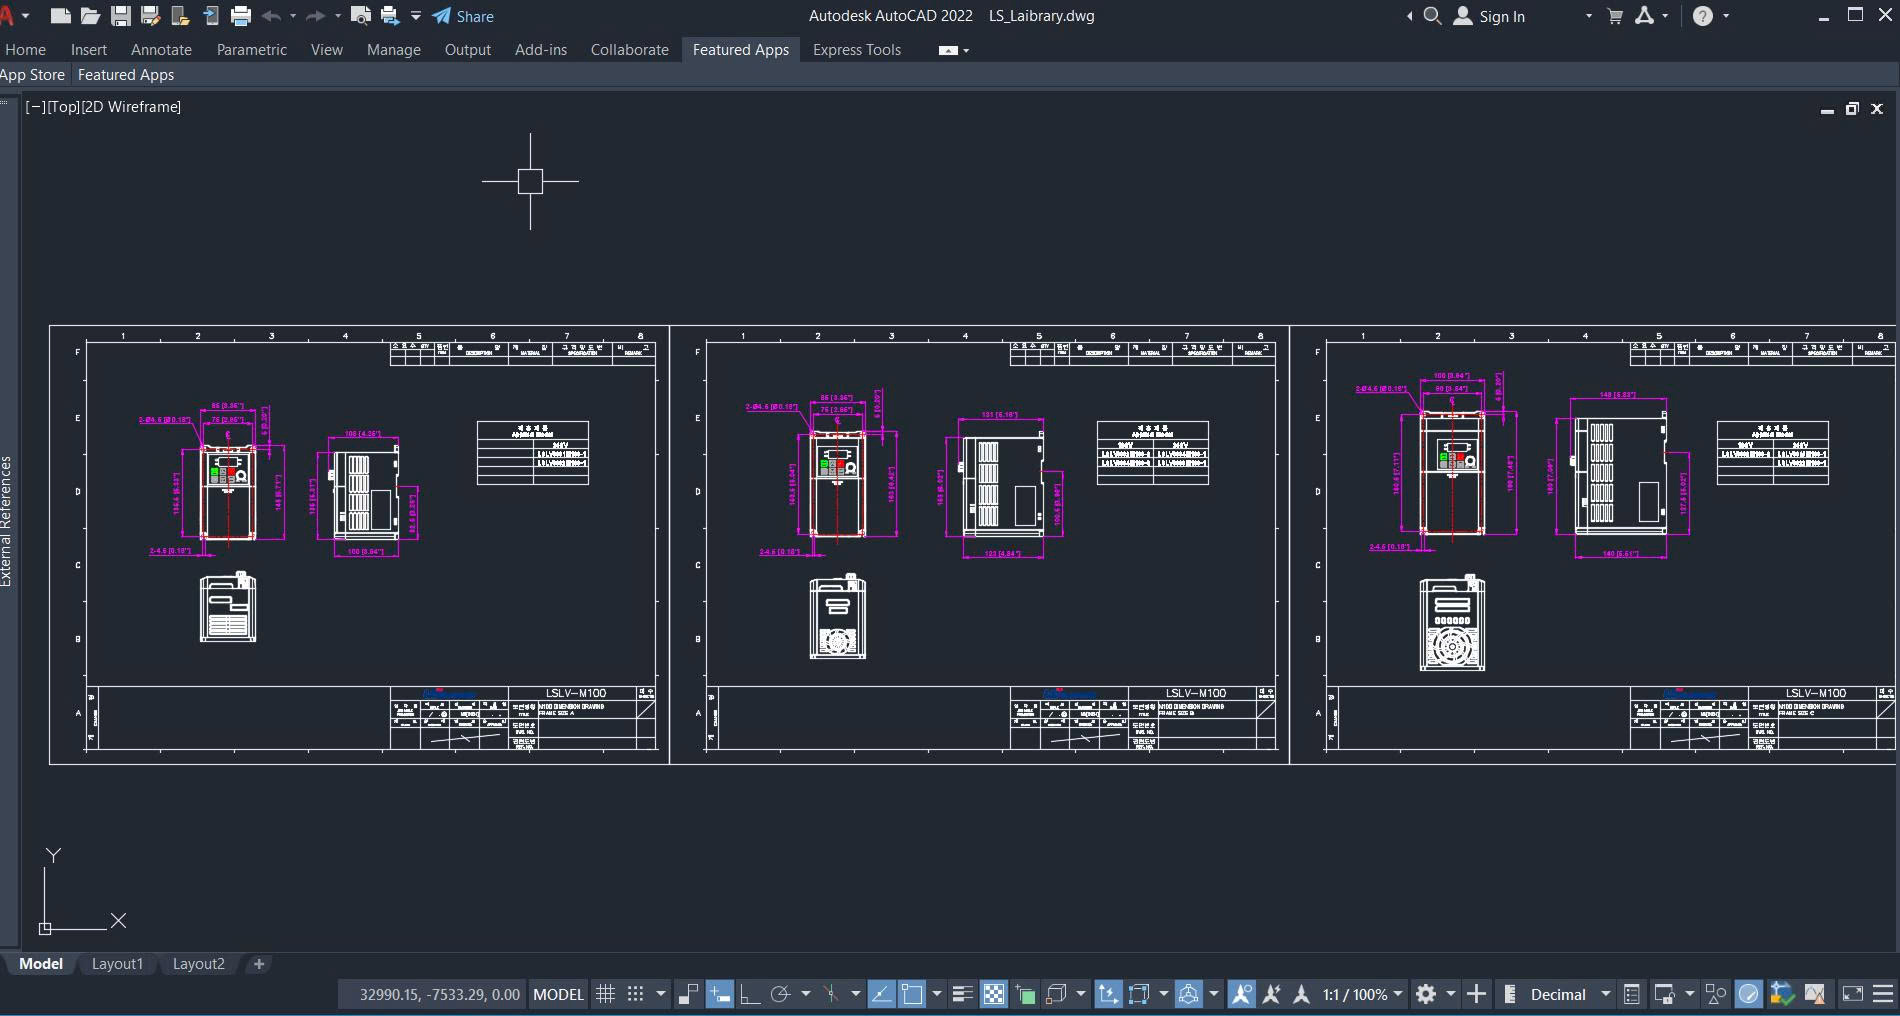Toggle Polar Tracking in status bar
This screenshot has height=1016, width=1900.
tap(780, 994)
